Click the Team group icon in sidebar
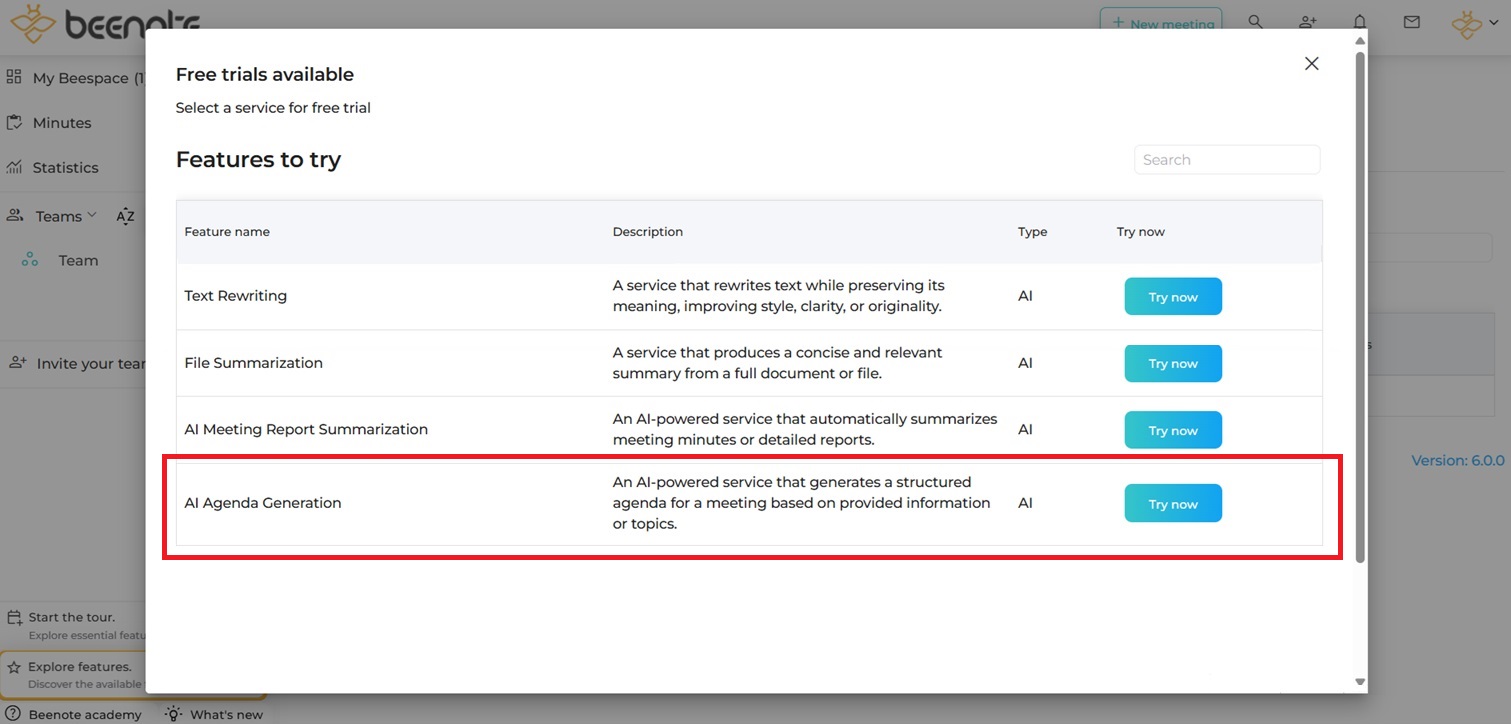The image size is (1511, 724). [x=30, y=260]
